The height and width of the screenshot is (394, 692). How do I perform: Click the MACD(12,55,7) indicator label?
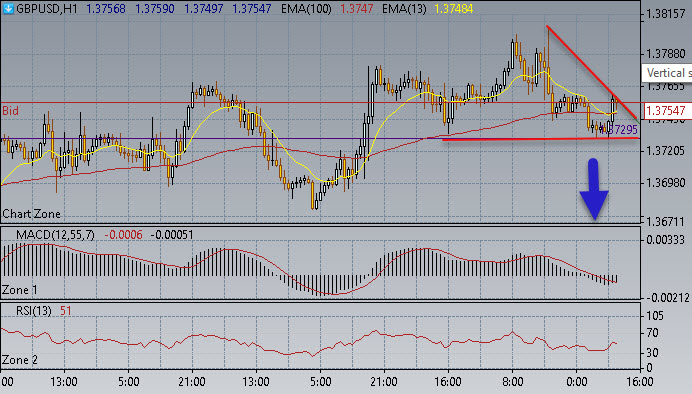point(55,235)
